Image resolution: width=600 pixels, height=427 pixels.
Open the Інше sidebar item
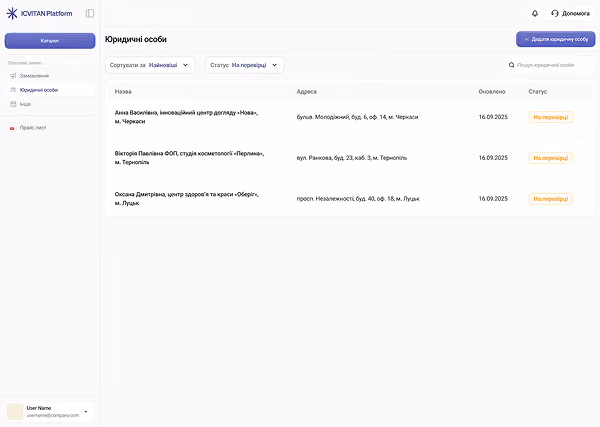point(50,104)
